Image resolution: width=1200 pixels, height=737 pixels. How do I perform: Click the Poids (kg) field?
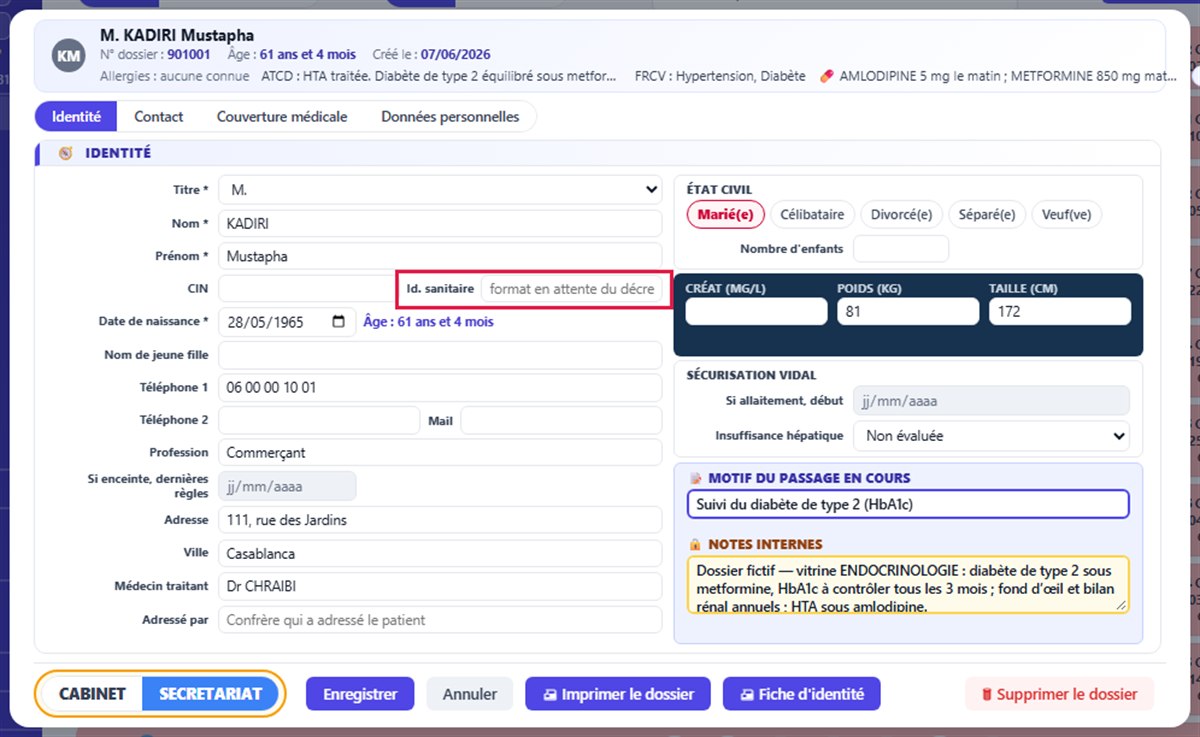coord(908,312)
